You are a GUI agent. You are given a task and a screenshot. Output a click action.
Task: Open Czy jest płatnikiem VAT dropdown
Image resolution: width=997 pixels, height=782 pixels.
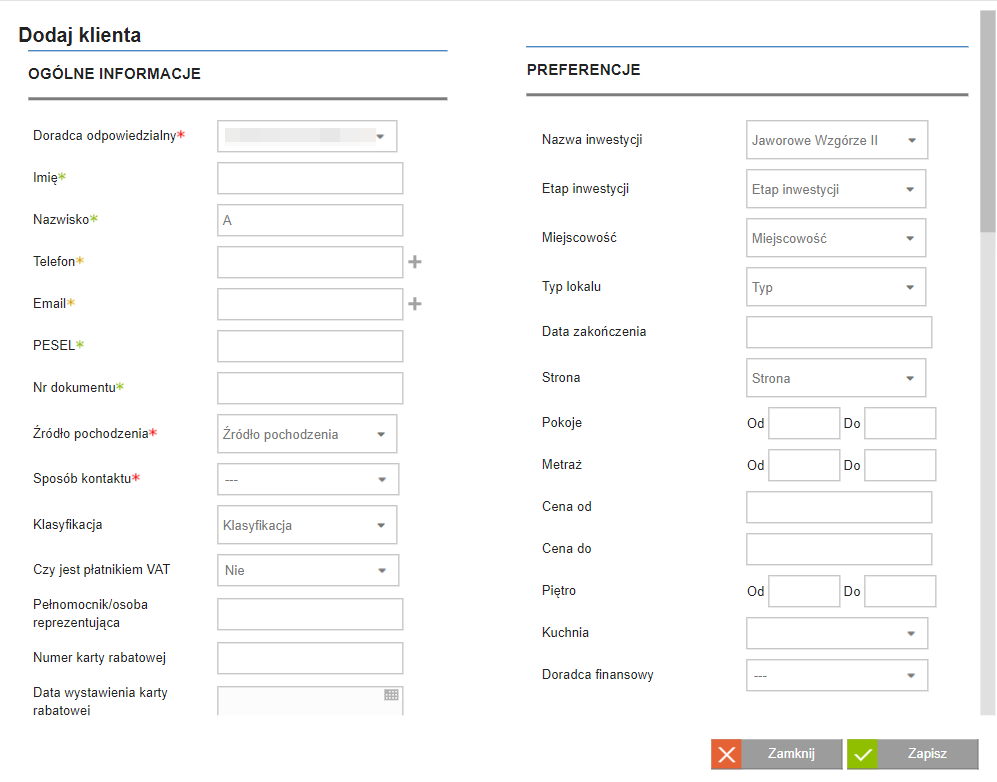[x=308, y=570]
